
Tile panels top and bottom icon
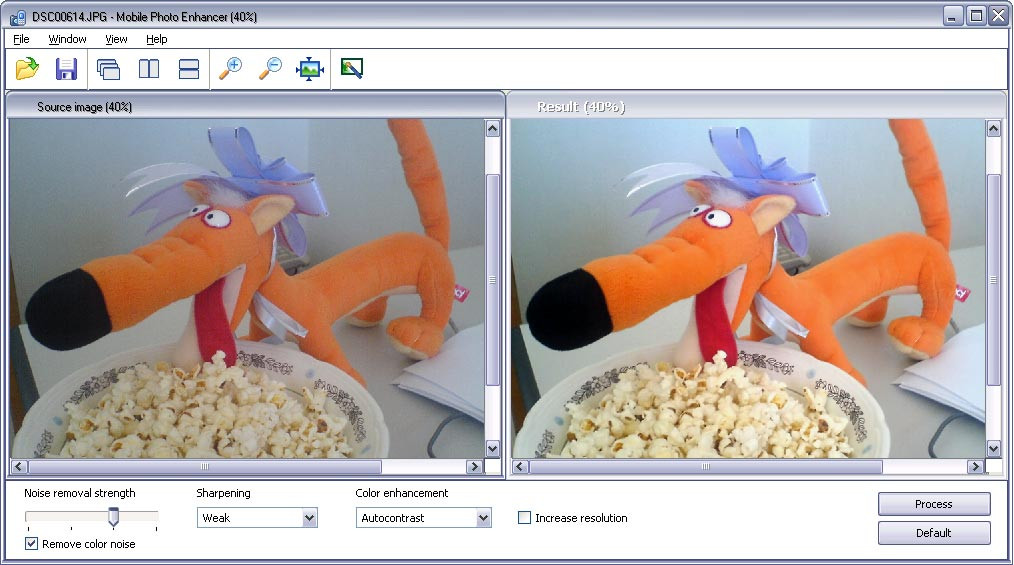pyautogui.click(x=189, y=69)
